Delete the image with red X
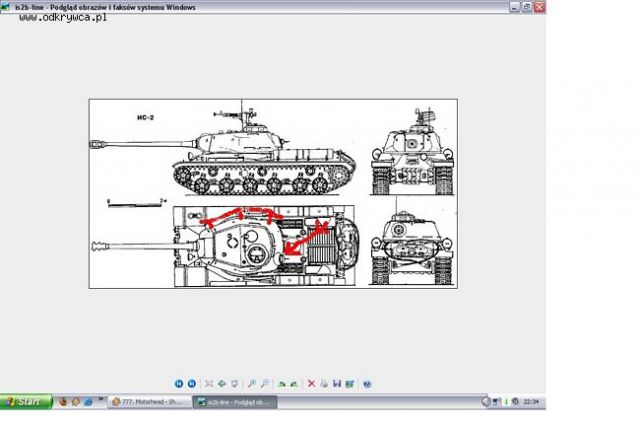The width and height of the screenshot is (640, 427). tap(312, 383)
